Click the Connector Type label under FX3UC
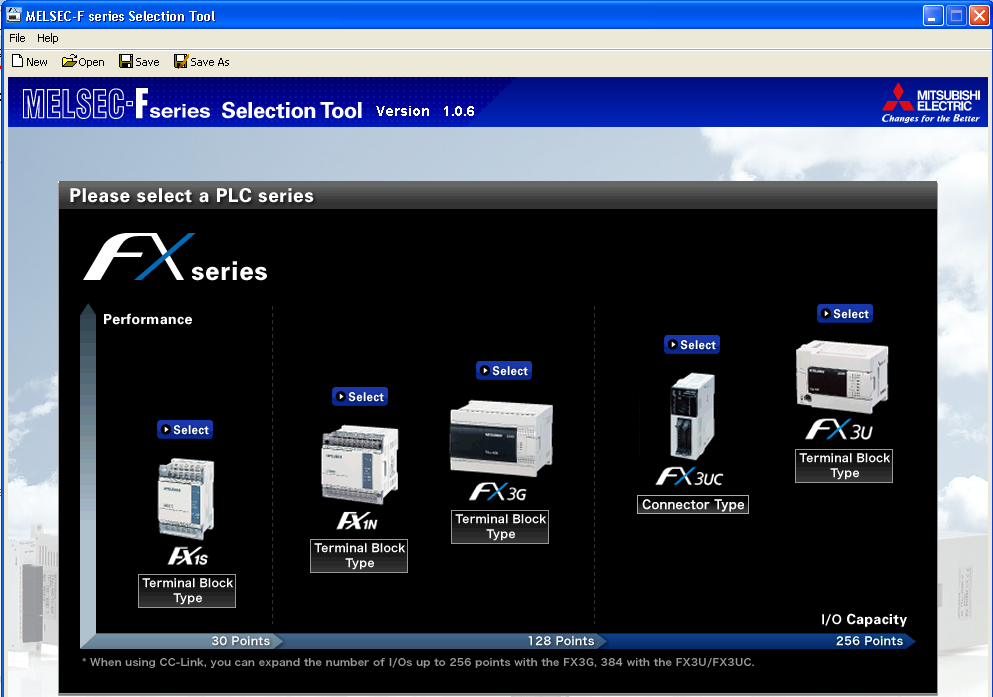The height and width of the screenshot is (697, 993). [693, 505]
